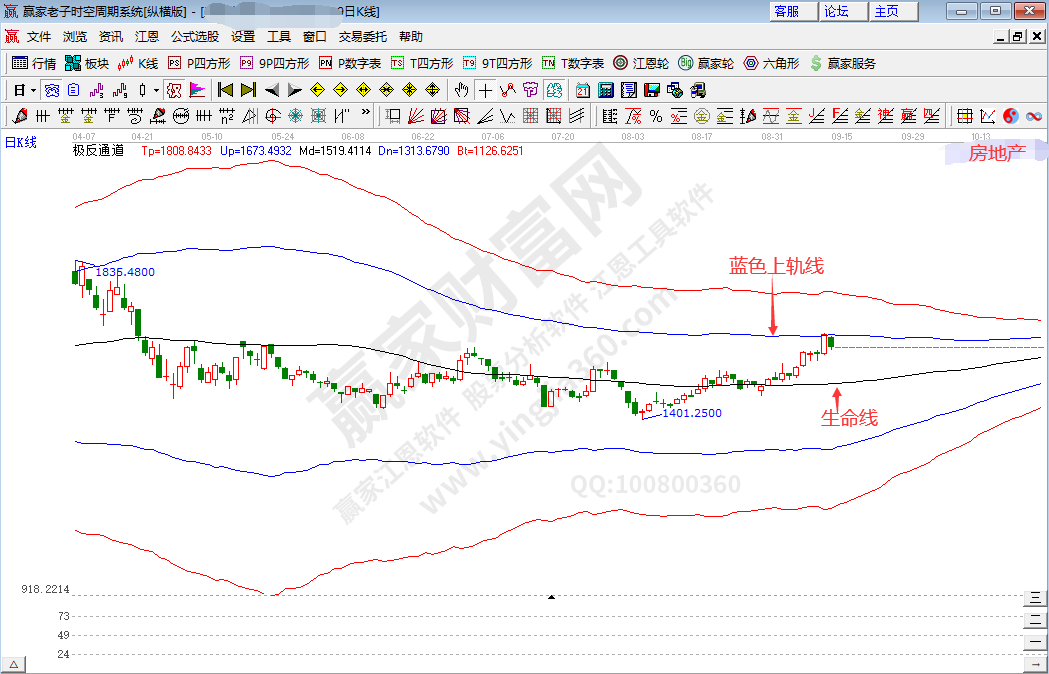Open the 公式选股 menu

pos(194,36)
